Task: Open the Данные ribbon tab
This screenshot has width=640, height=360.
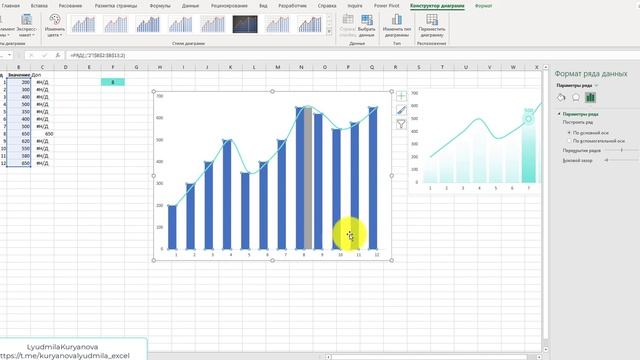Action: point(190,6)
